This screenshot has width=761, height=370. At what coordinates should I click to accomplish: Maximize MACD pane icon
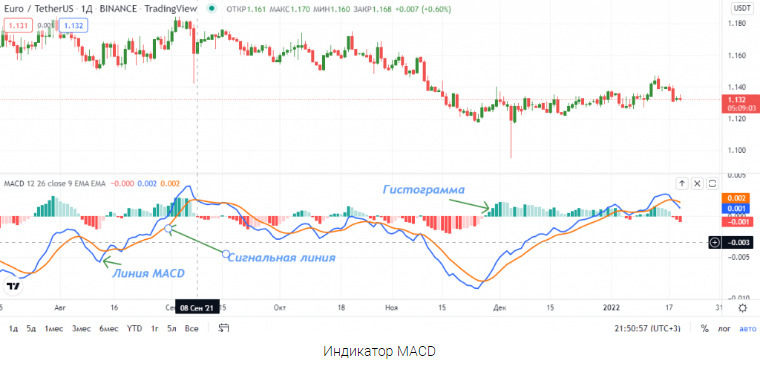[x=712, y=183]
